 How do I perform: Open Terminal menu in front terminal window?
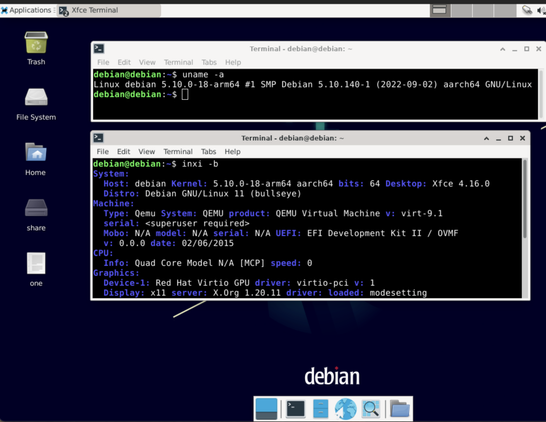178,151
